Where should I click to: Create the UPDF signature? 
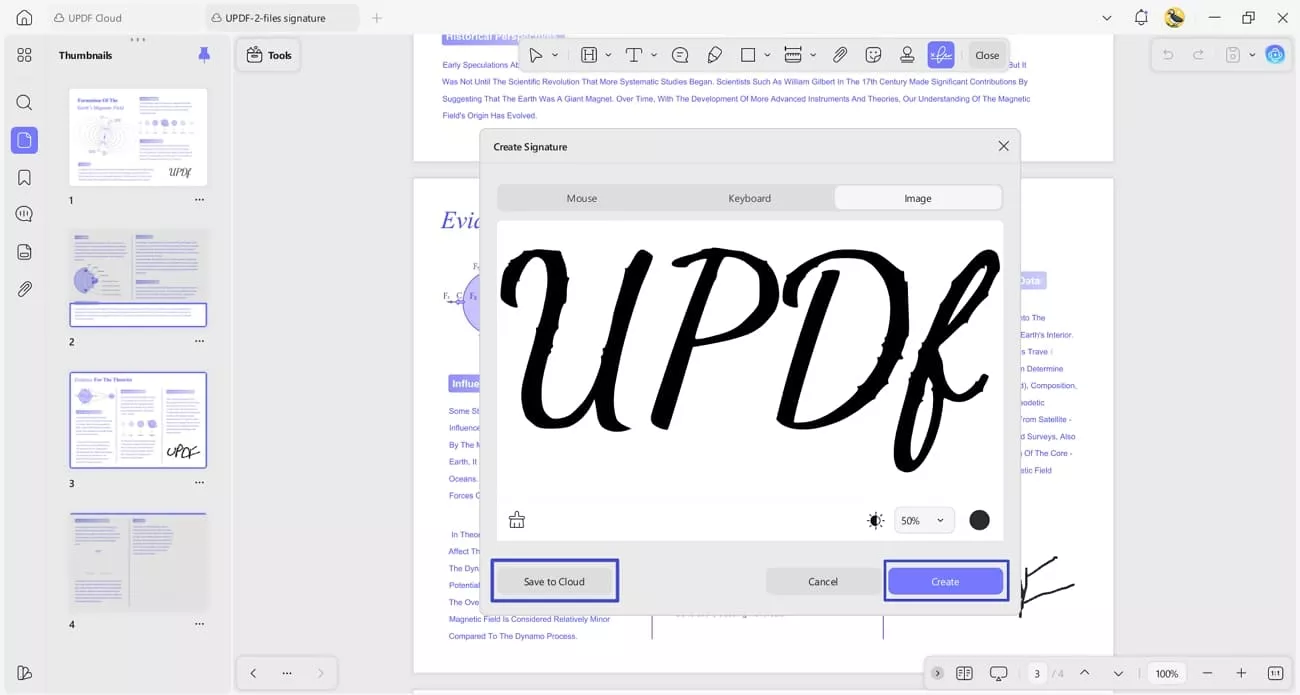coord(944,581)
